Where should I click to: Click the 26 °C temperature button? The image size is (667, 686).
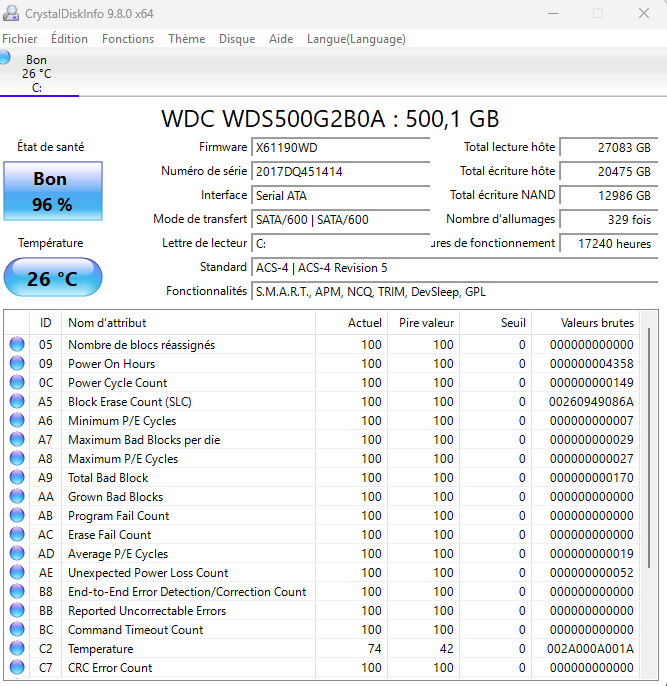click(x=53, y=277)
